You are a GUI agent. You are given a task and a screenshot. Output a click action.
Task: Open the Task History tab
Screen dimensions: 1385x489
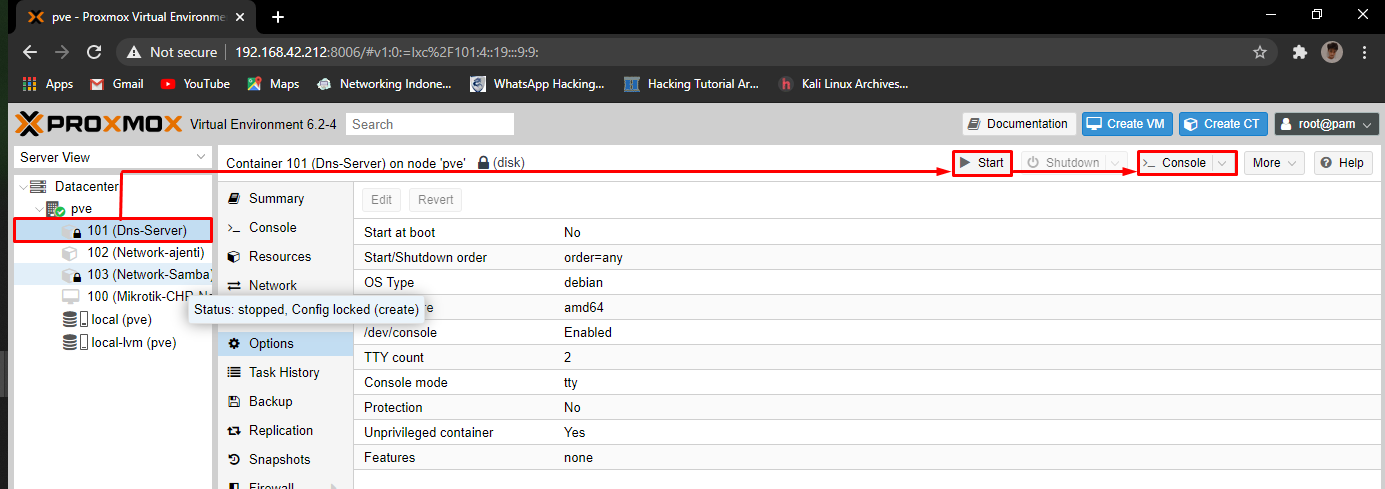click(x=285, y=372)
